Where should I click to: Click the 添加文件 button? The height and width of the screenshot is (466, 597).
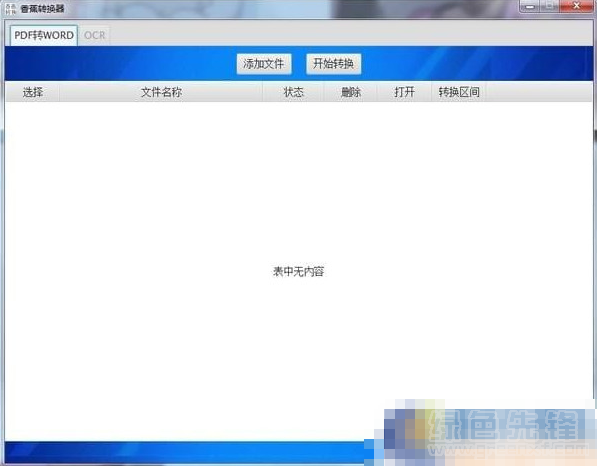click(264, 64)
